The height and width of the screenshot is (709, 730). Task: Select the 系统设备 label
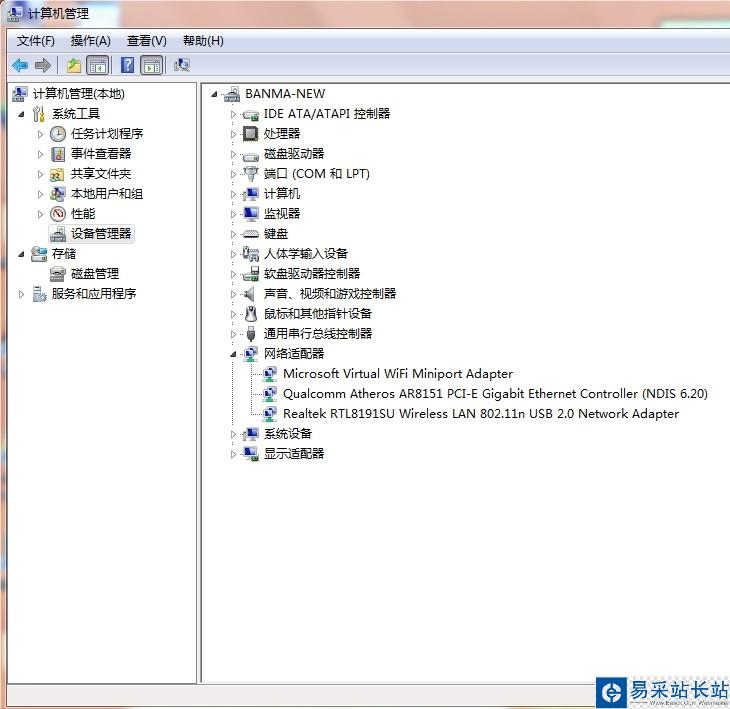tap(288, 434)
